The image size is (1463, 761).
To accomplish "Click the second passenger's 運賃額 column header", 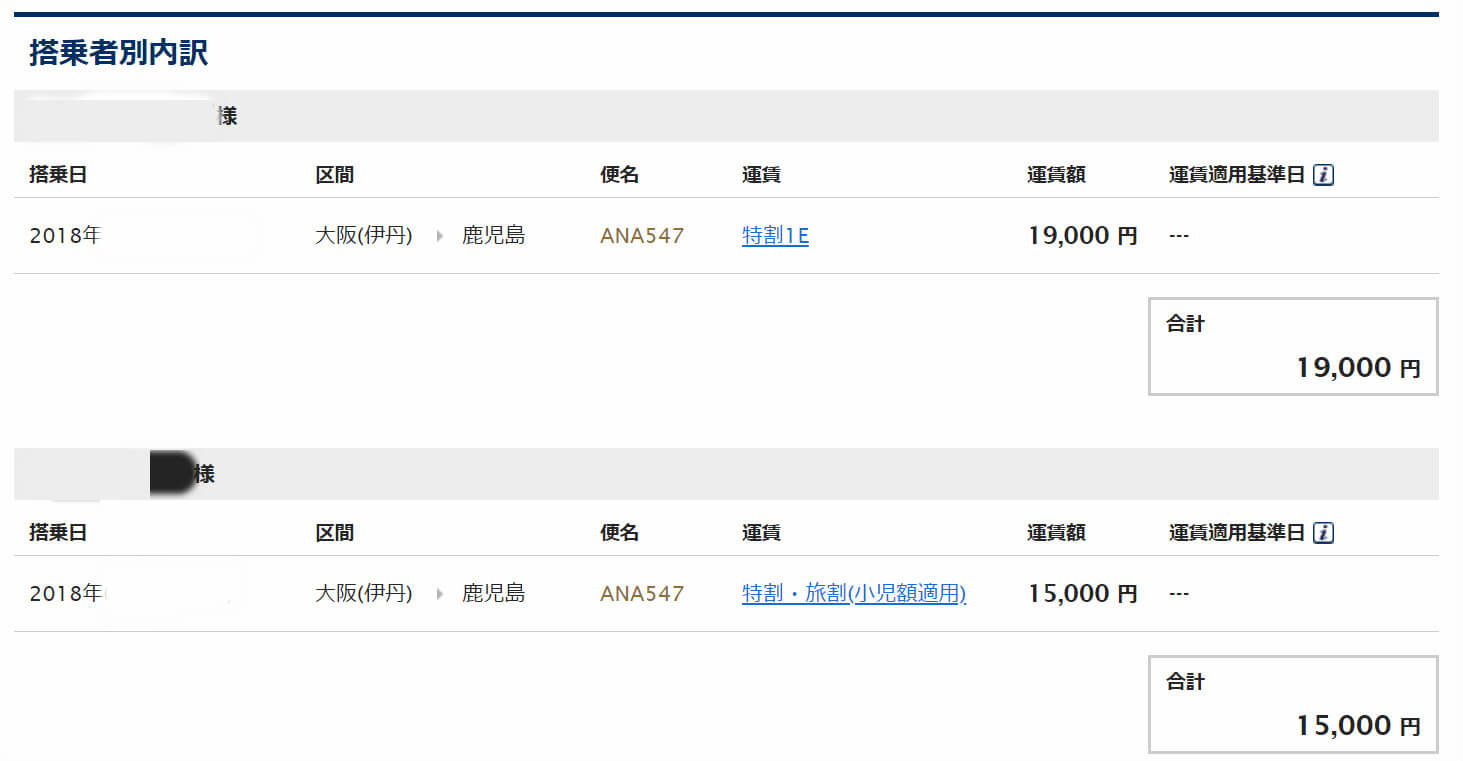I will (x=1055, y=533).
